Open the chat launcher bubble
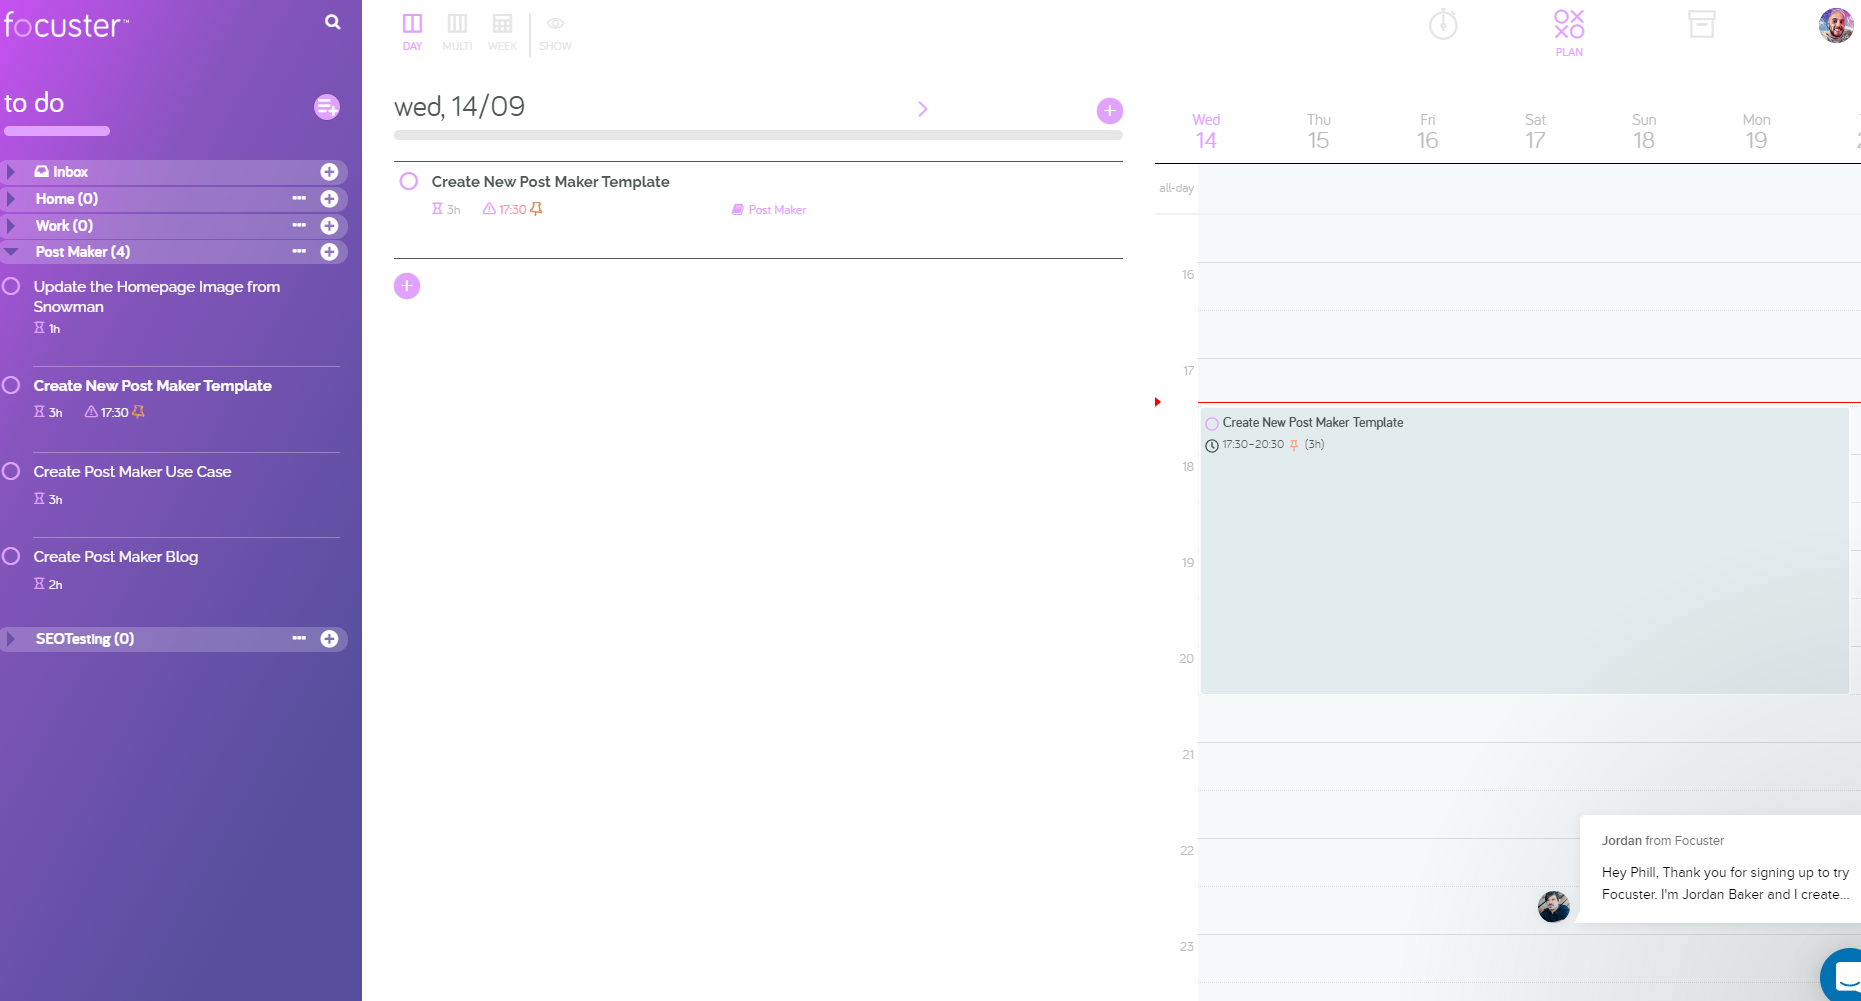This screenshot has height=1001, width=1861. pyautogui.click(x=1843, y=976)
